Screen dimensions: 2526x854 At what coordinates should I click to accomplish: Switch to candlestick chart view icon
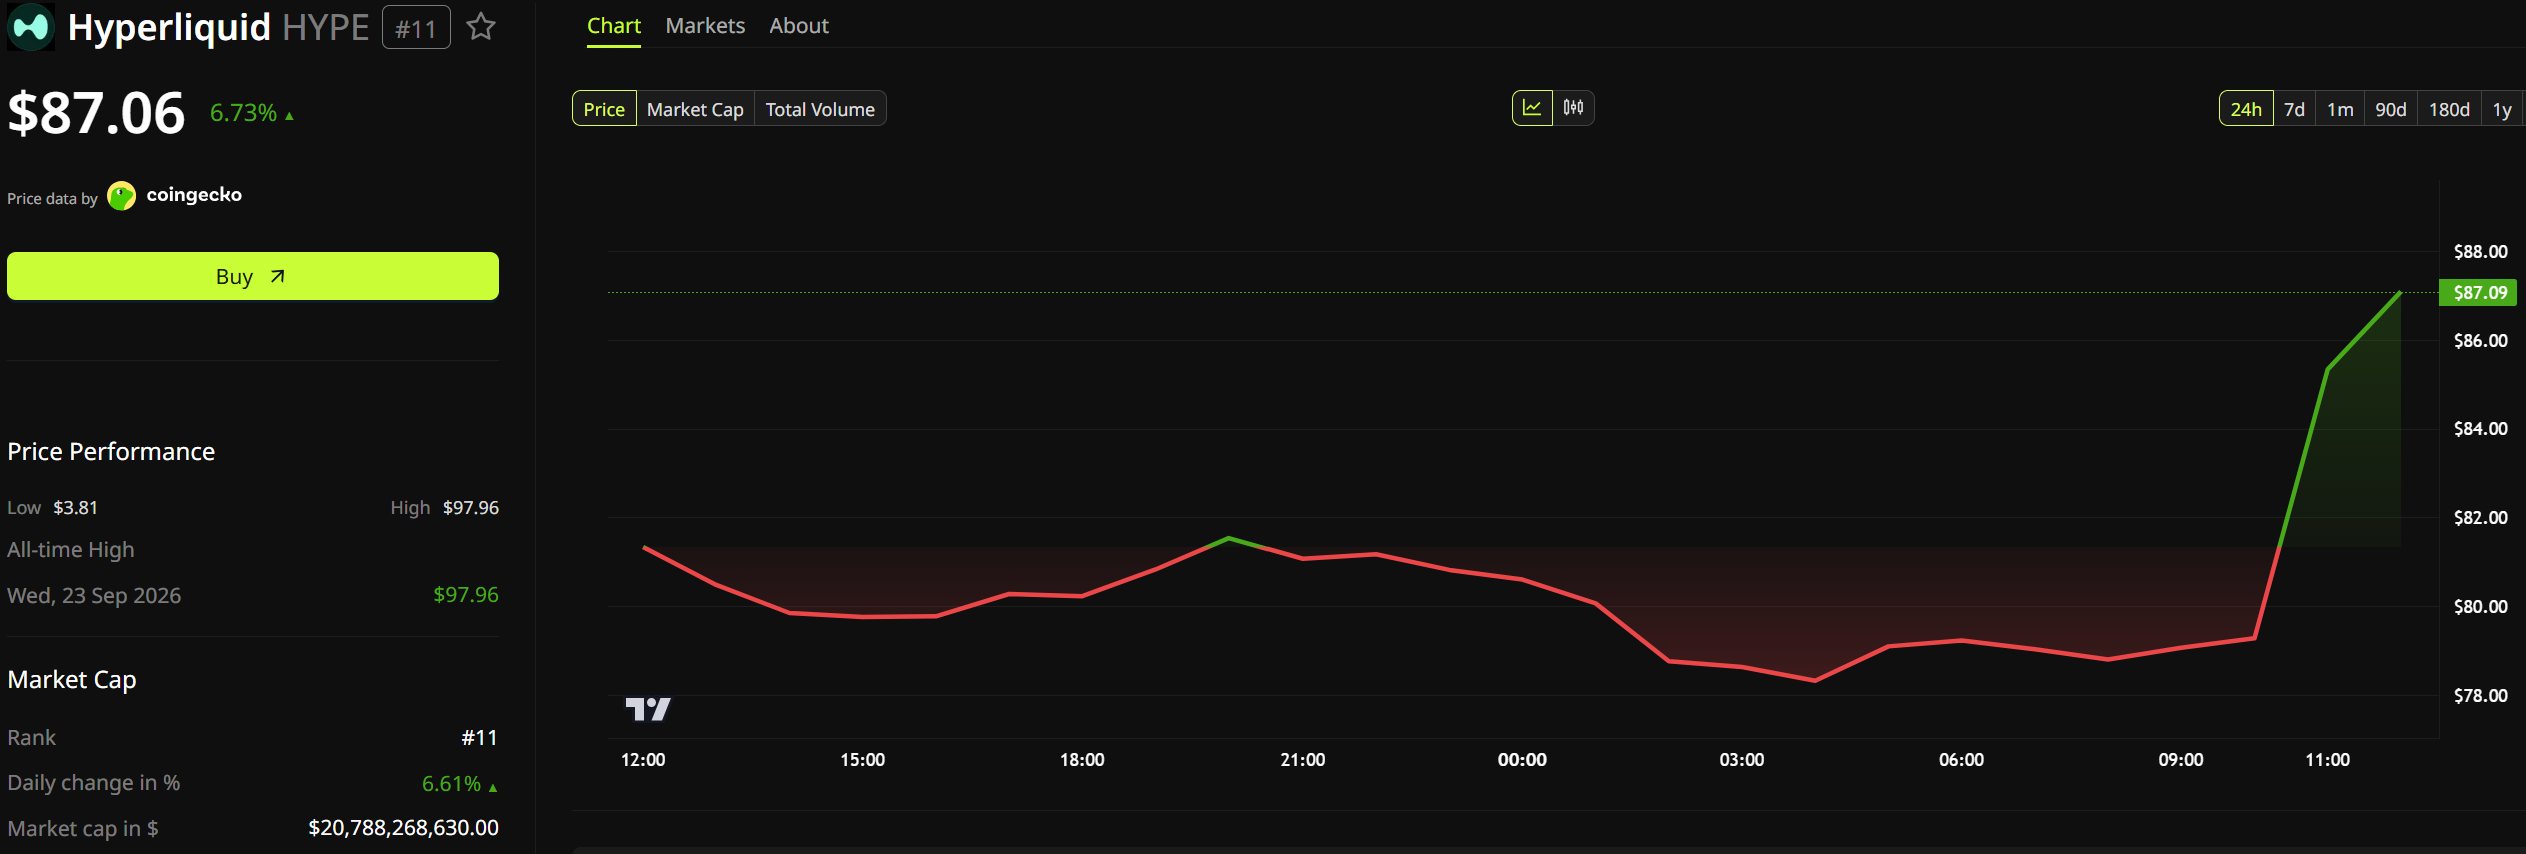click(1573, 108)
